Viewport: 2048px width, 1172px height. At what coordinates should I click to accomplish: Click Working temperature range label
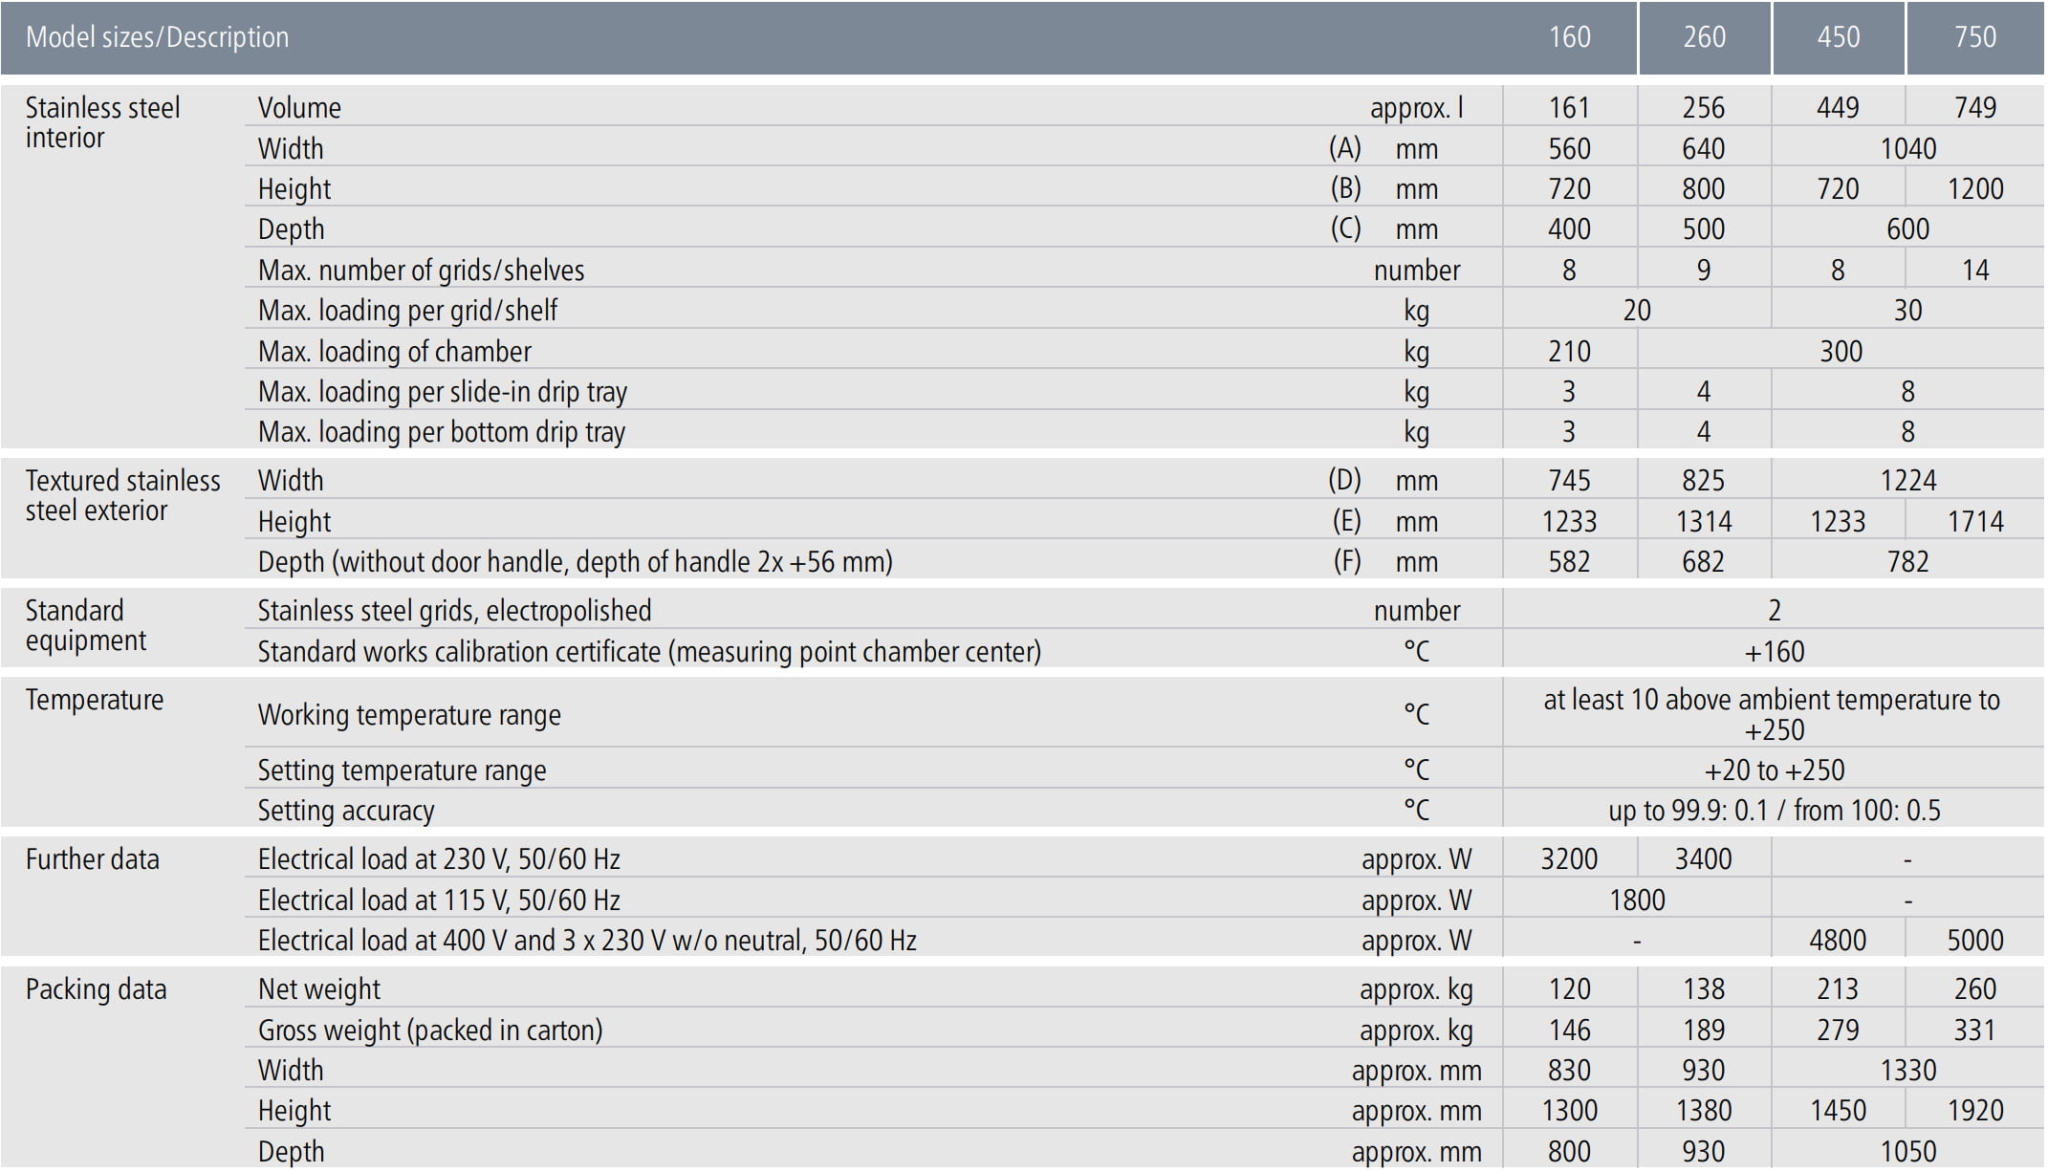(x=409, y=714)
